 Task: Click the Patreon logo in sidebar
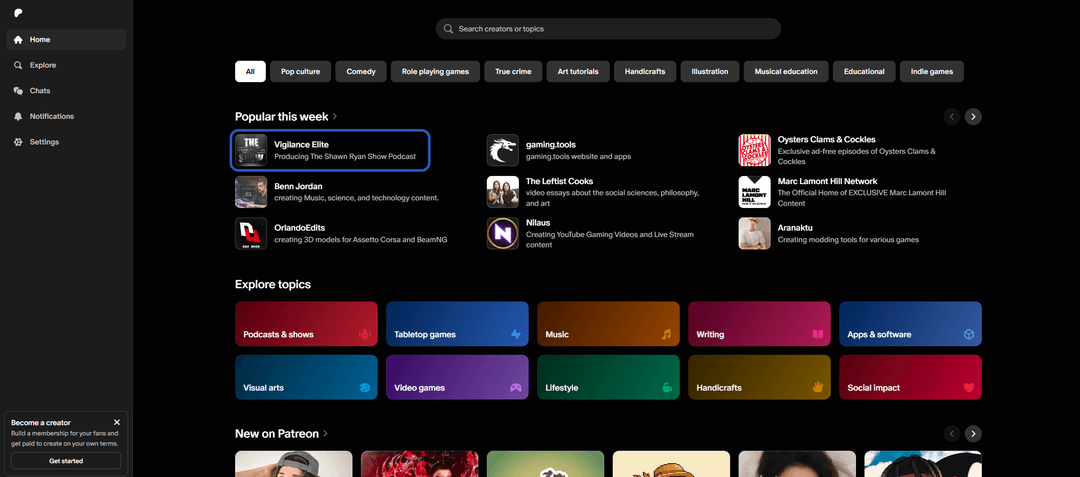tap(17, 12)
